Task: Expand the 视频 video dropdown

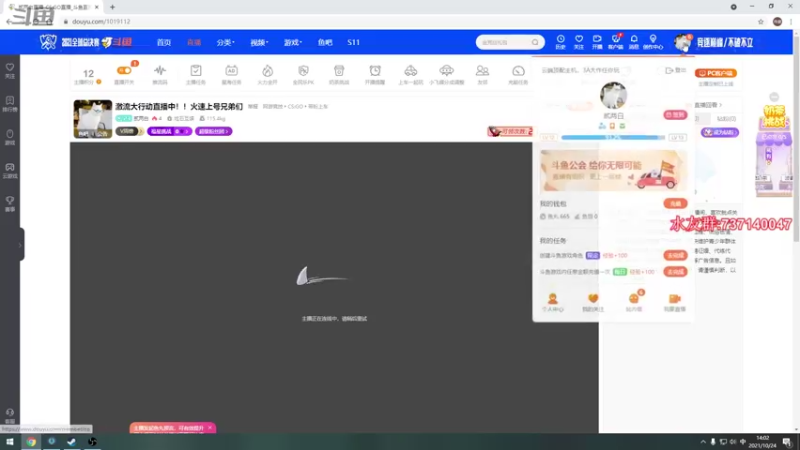Action: 259,42
